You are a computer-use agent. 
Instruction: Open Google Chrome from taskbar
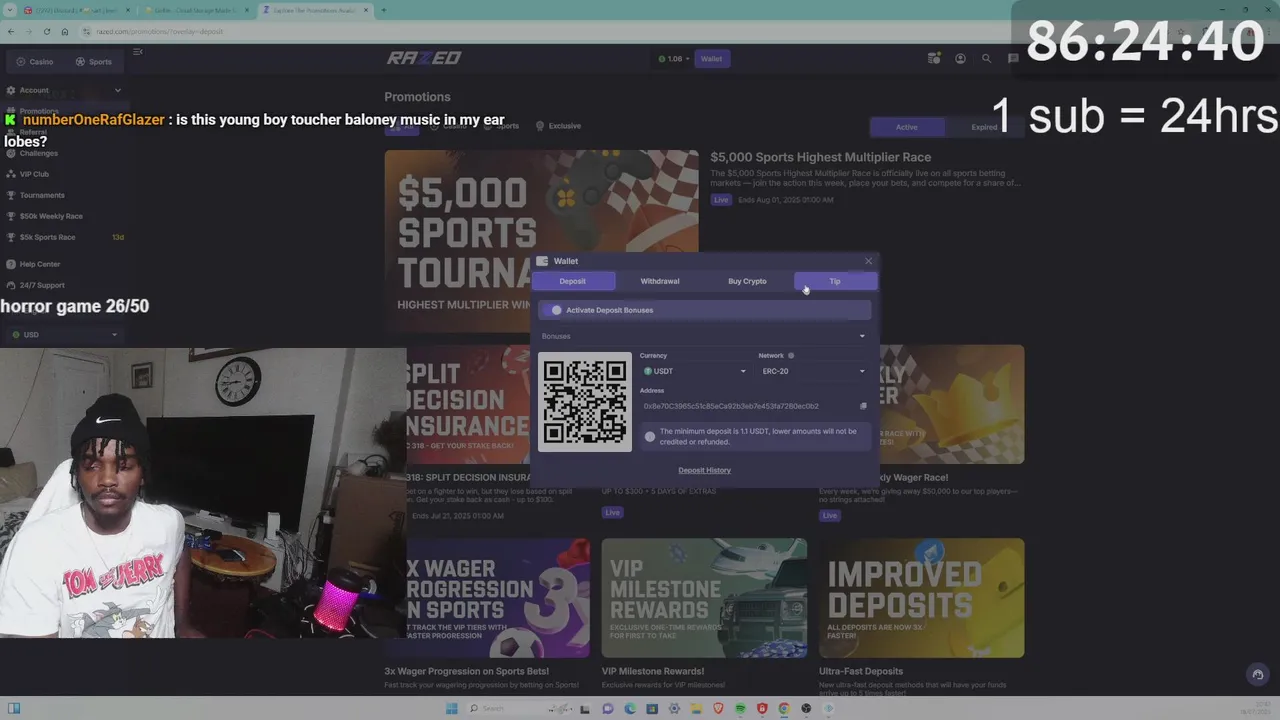coord(784,709)
